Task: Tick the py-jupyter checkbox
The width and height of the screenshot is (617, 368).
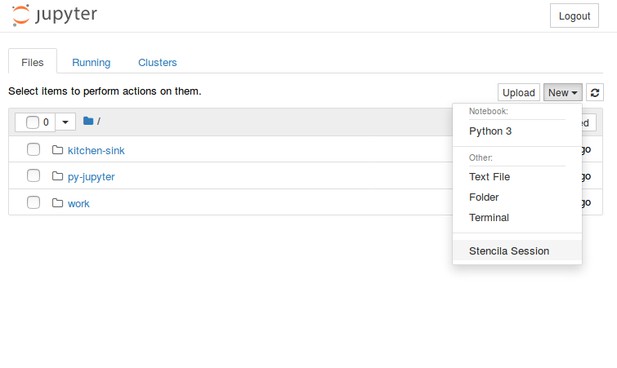Action: coord(33,176)
